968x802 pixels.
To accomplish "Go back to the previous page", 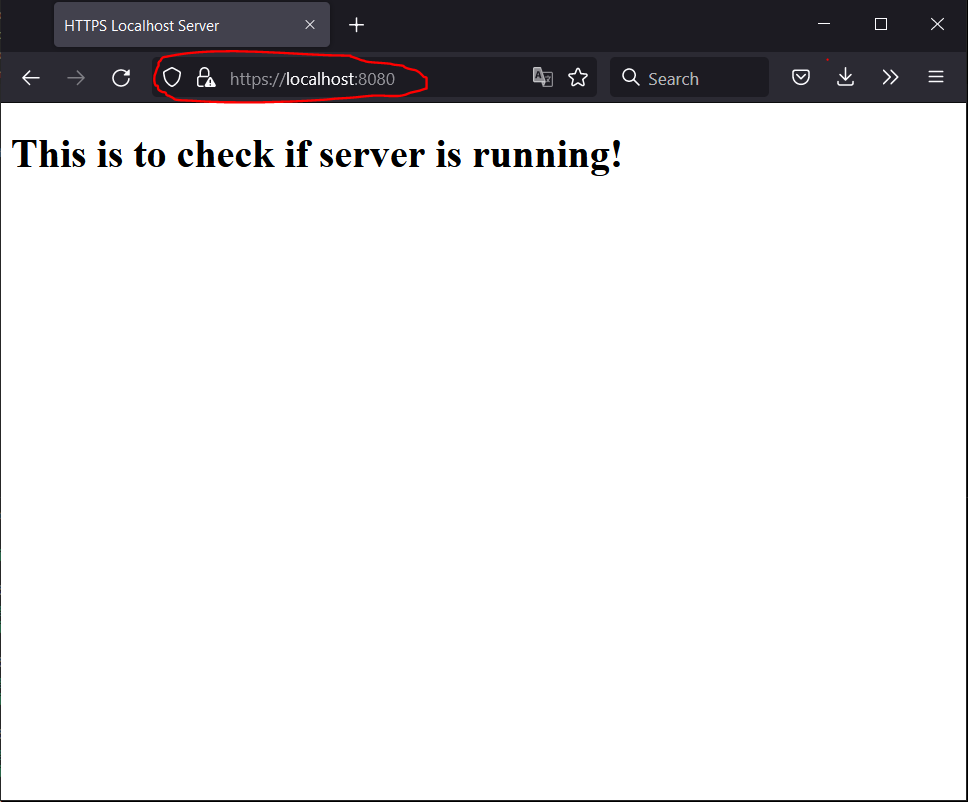I will pyautogui.click(x=31, y=78).
